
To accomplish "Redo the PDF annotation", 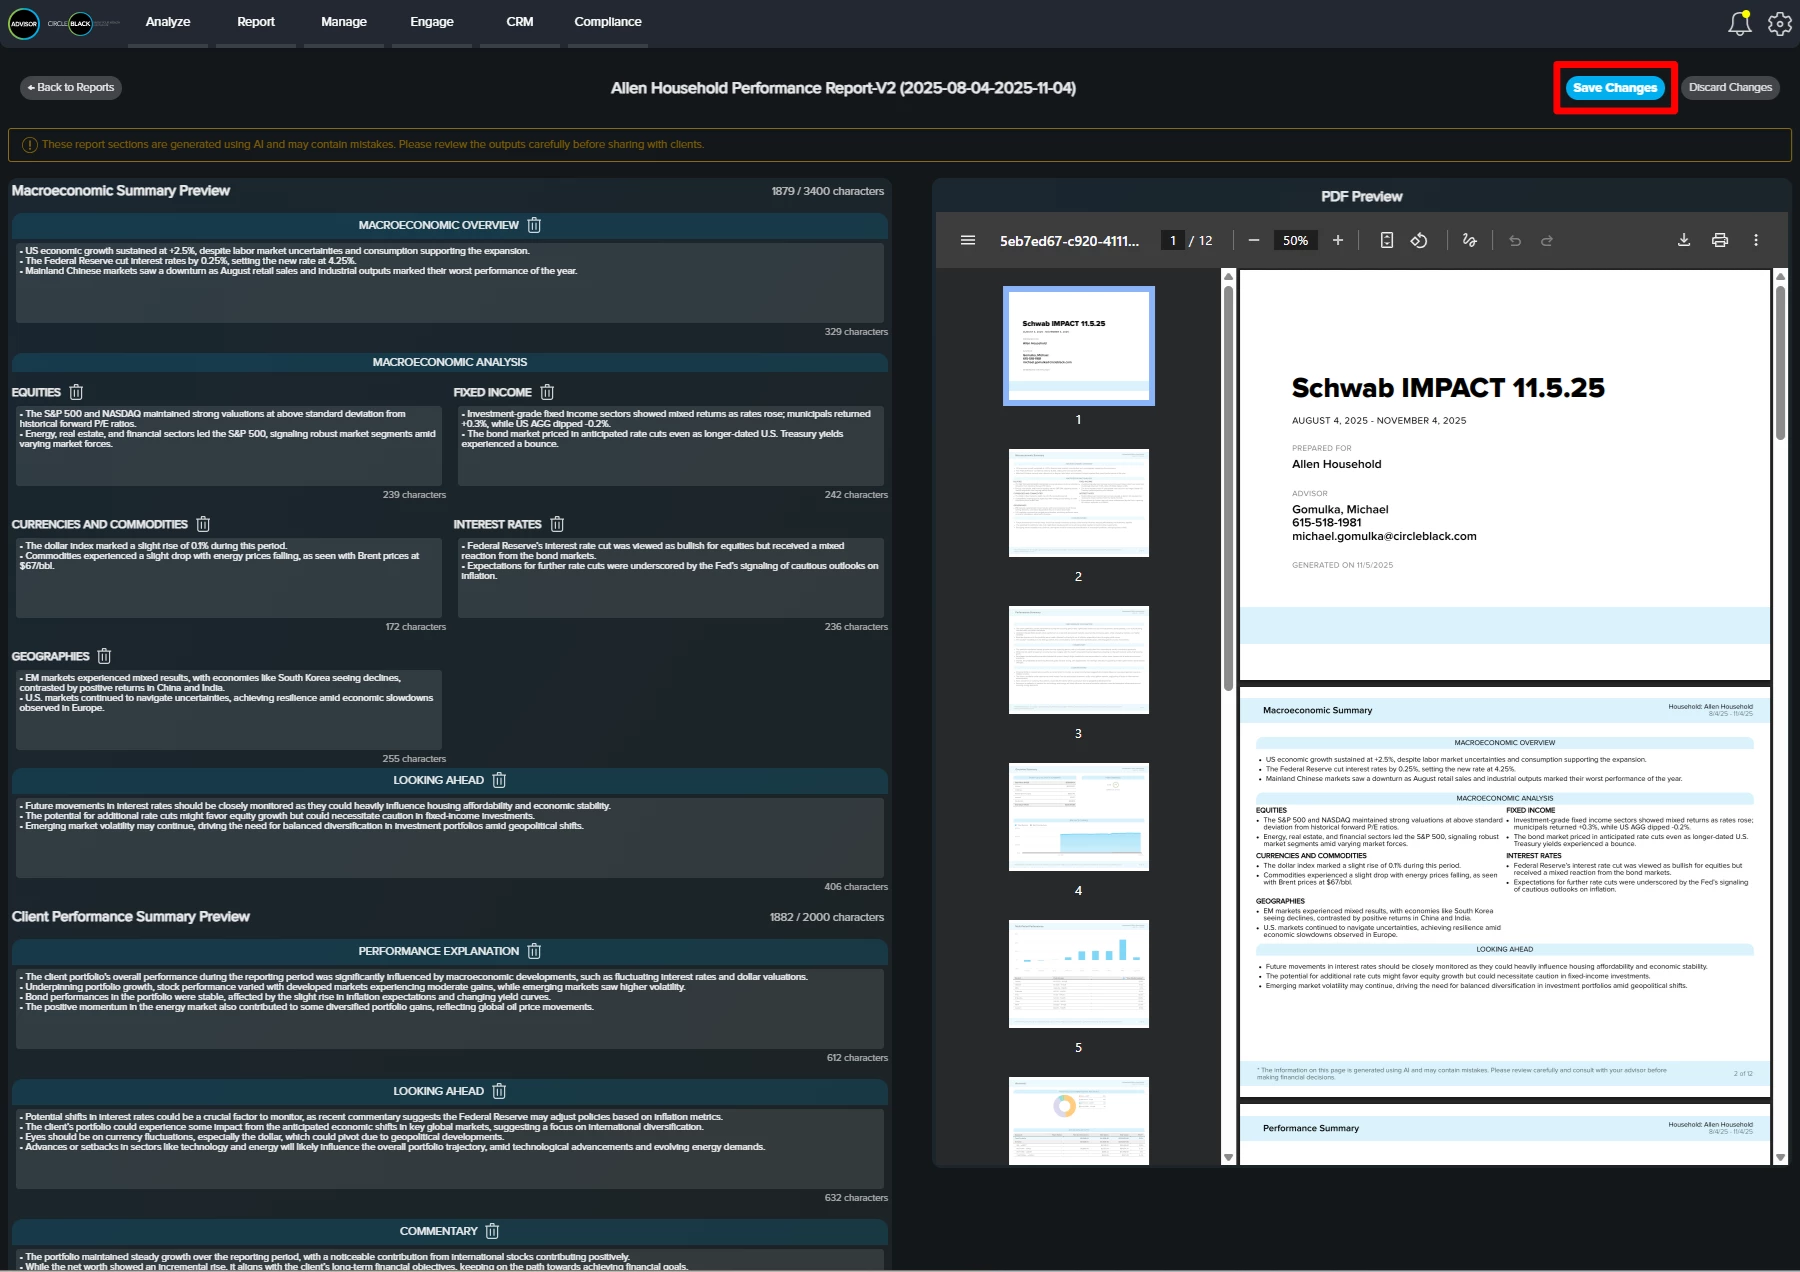I will tap(1547, 240).
